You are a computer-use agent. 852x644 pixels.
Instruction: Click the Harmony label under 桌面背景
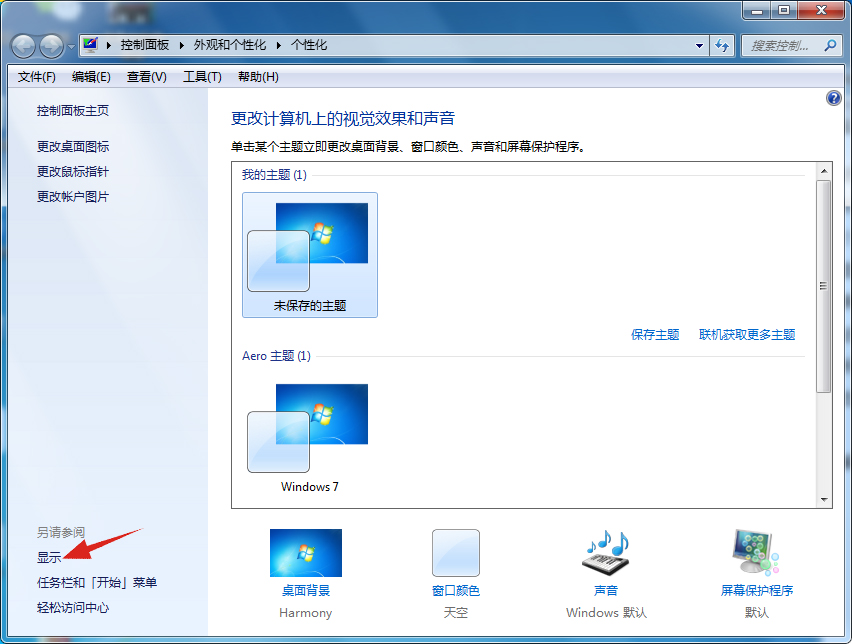pos(306,613)
